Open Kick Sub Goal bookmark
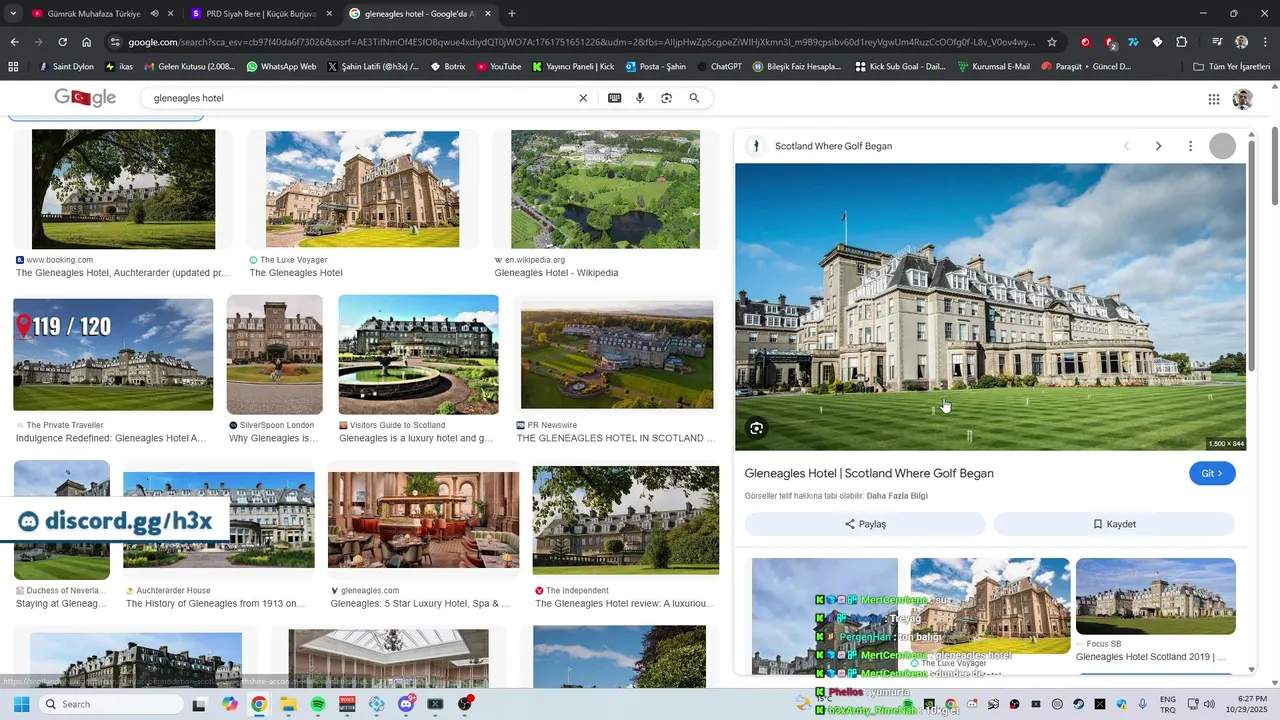The width and height of the screenshot is (1280, 720). click(x=900, y=67)
